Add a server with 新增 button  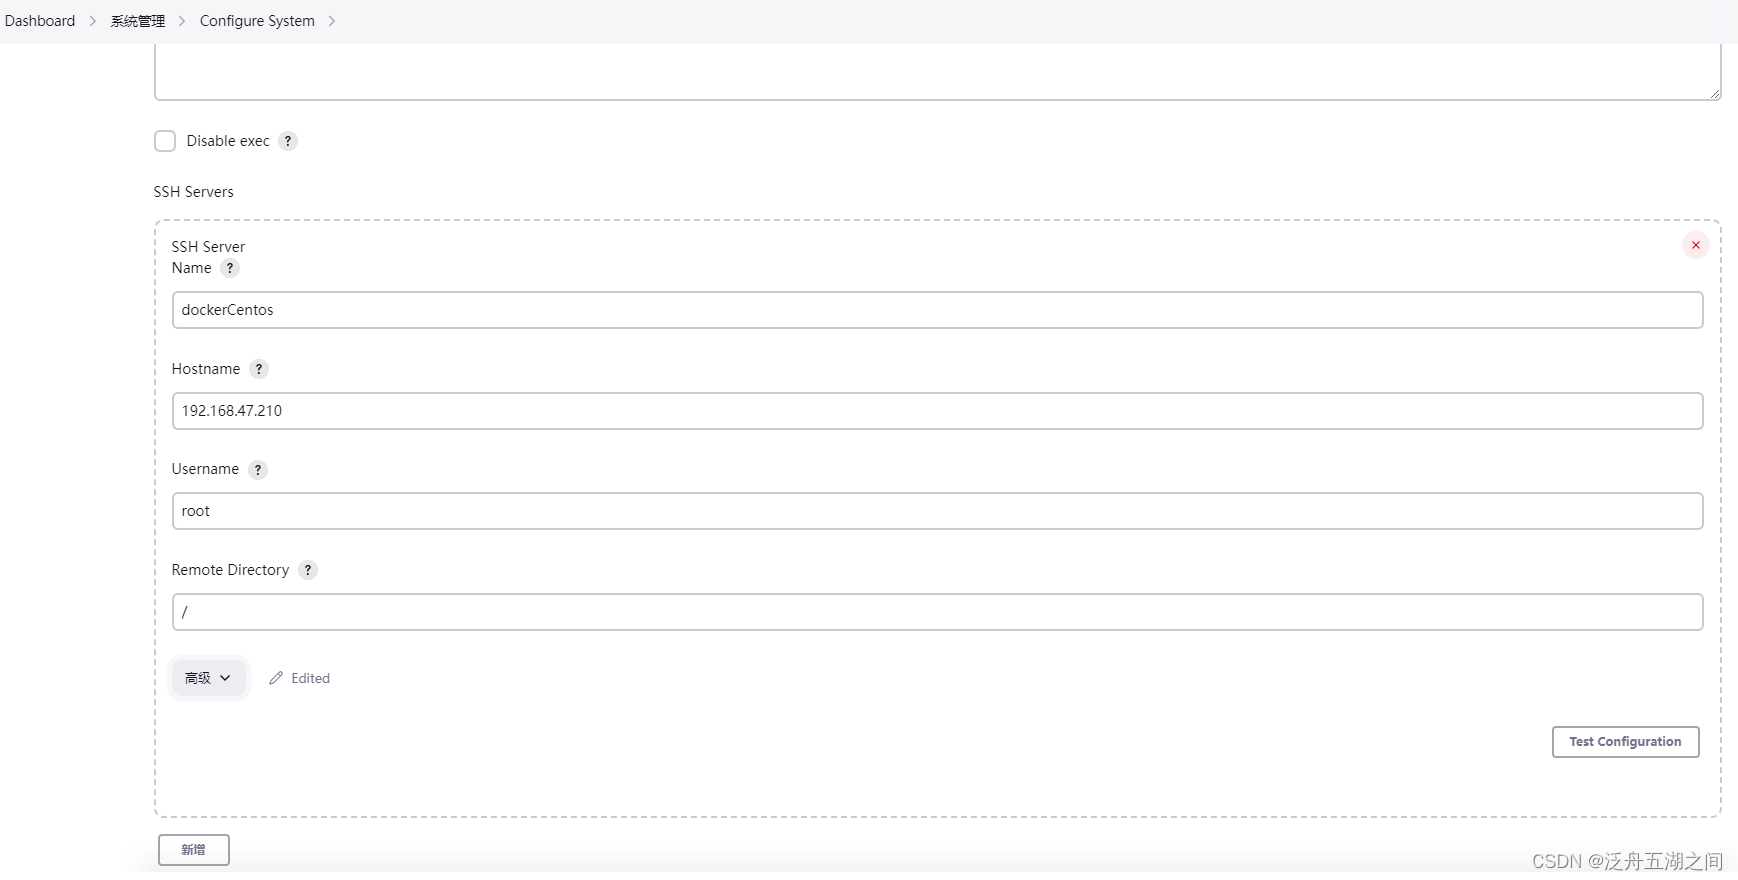click(194, 850)
